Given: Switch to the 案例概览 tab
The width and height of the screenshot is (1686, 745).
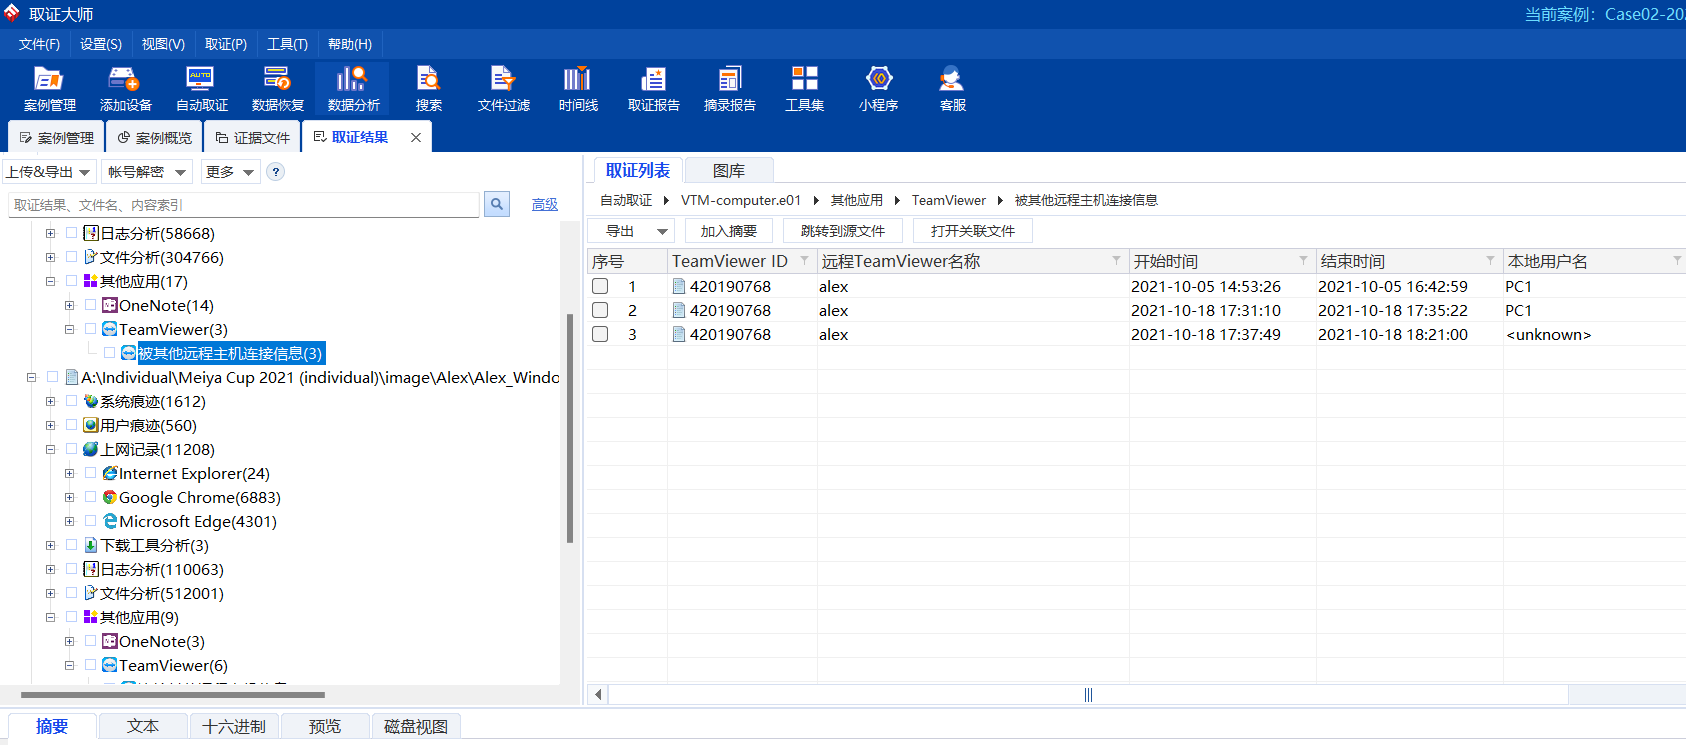Looking at the screenshot, I should 154,137.
